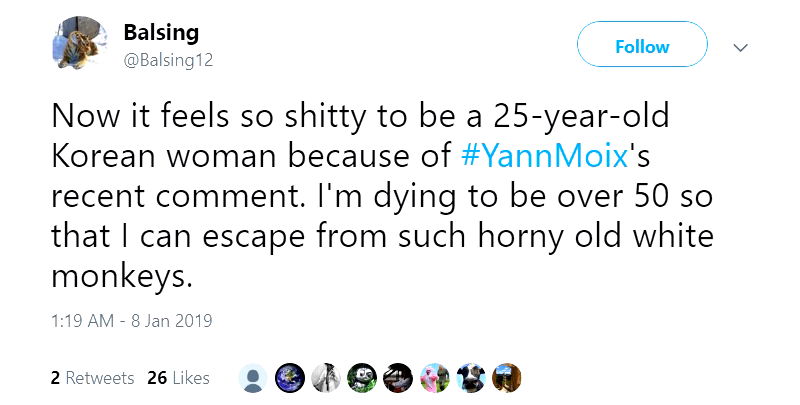Open the green cartoon liker avatar
The width and height of the screenshot is (800, 405).
(x=362, y=377)
